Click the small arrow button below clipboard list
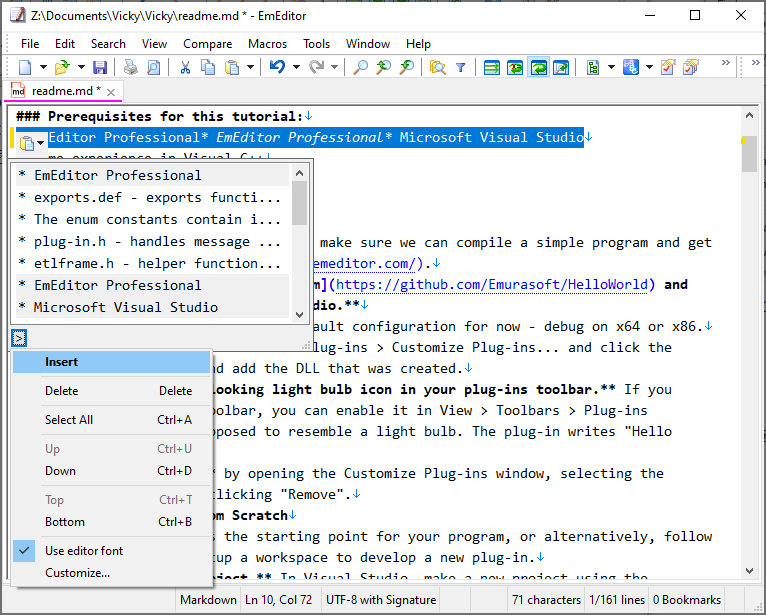 pyautogui.click(x=19, y=338)
